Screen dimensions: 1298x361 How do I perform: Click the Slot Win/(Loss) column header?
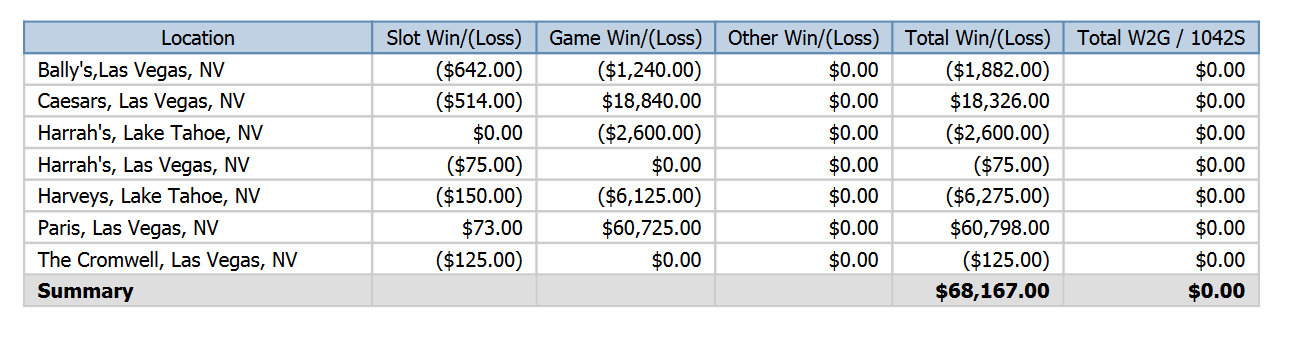454,38
